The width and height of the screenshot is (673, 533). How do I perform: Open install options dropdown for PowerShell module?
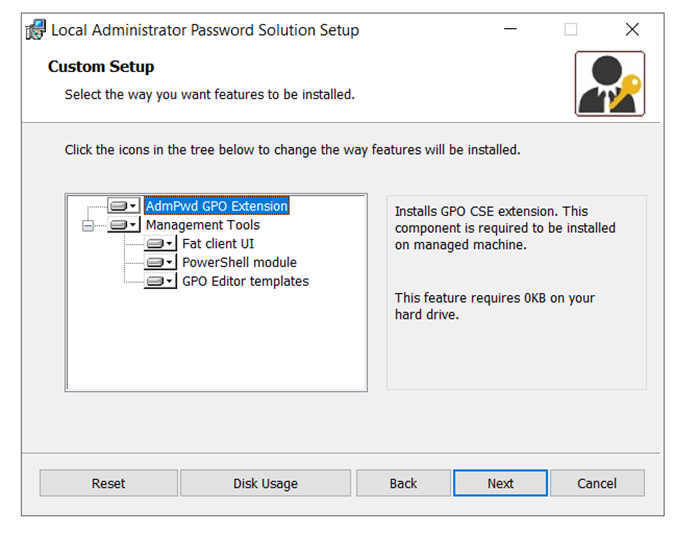[170, 262]
